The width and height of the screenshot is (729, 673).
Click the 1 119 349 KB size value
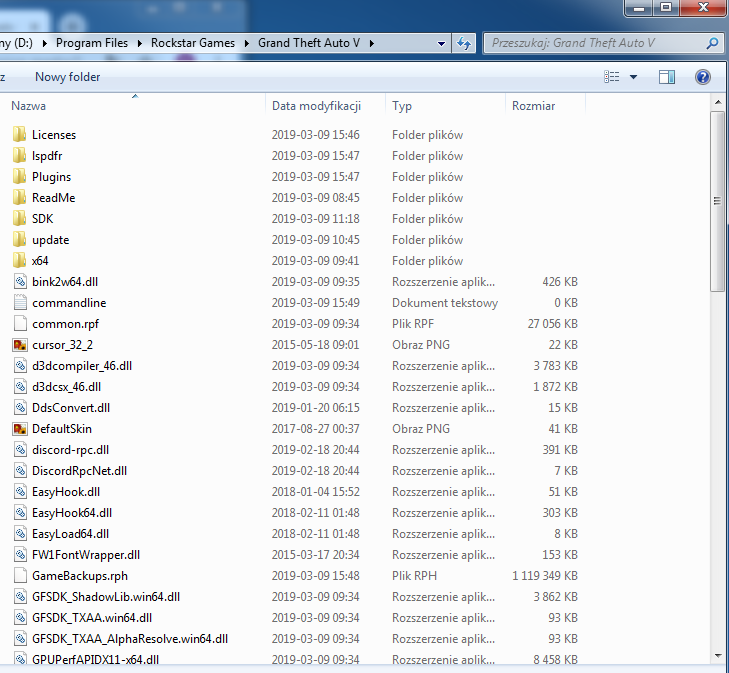tap(544, 575)
